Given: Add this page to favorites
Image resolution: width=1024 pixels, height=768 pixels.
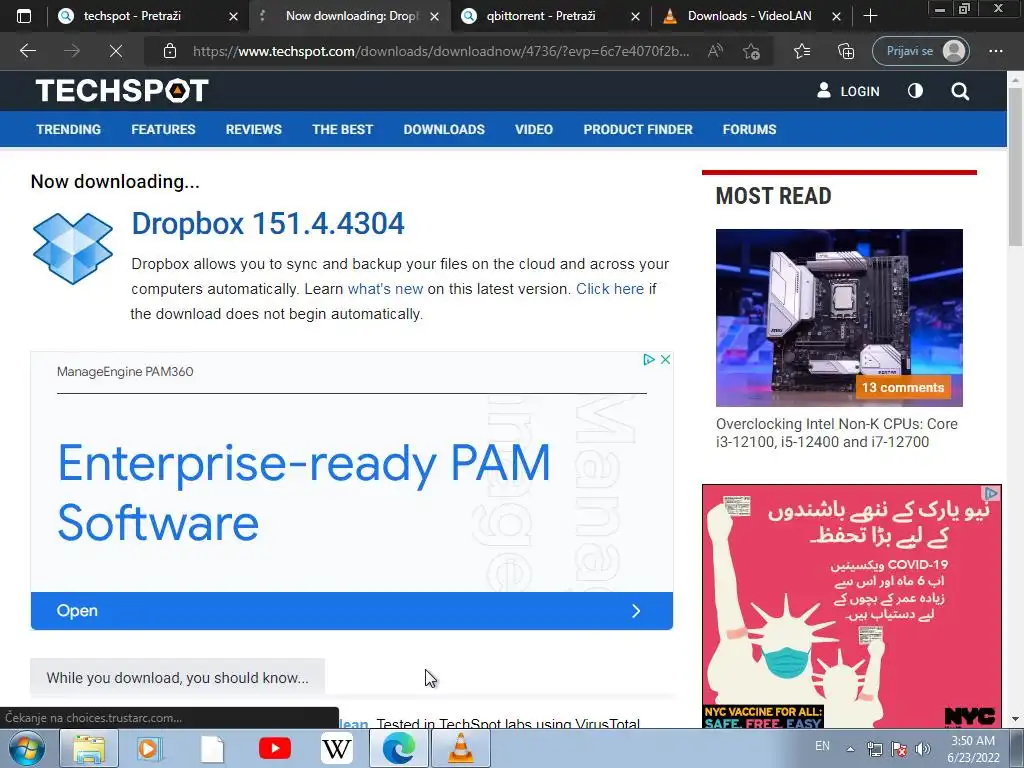Looking at the screenshot, I should (751, 51).
